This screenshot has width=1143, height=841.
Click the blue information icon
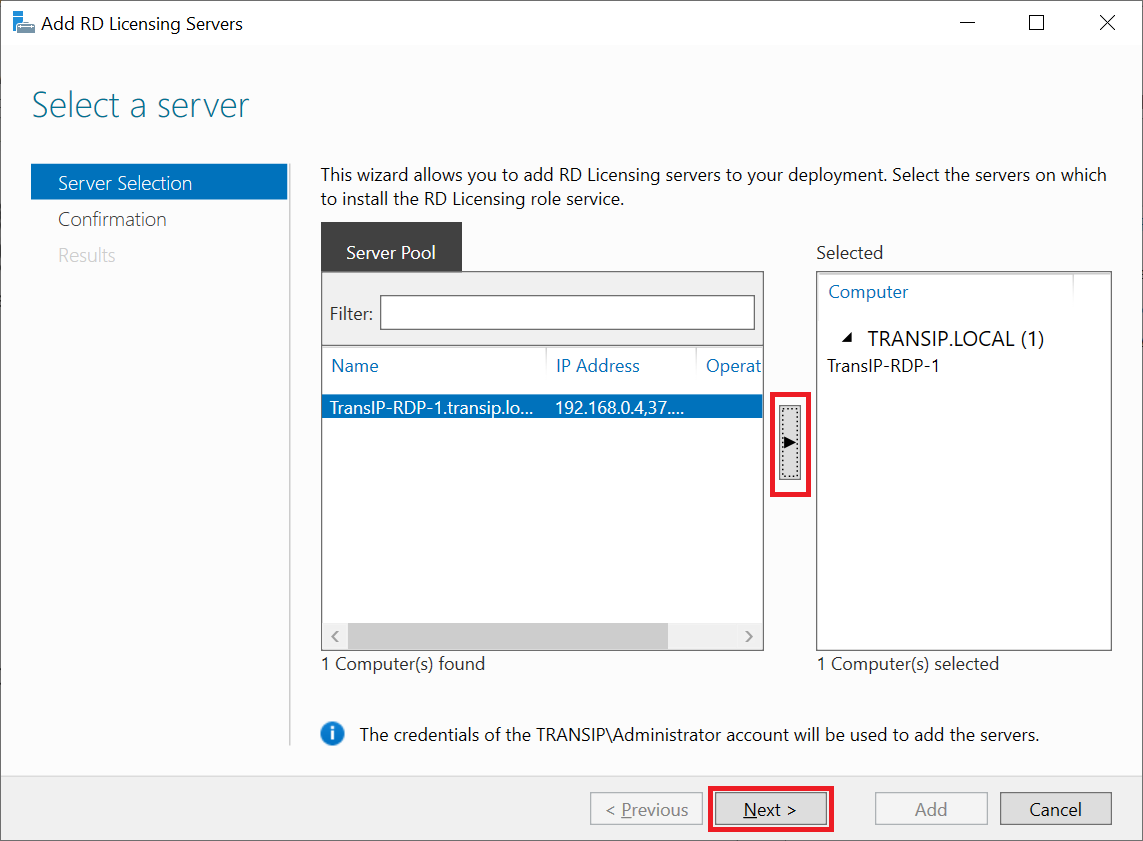(332, 734)
